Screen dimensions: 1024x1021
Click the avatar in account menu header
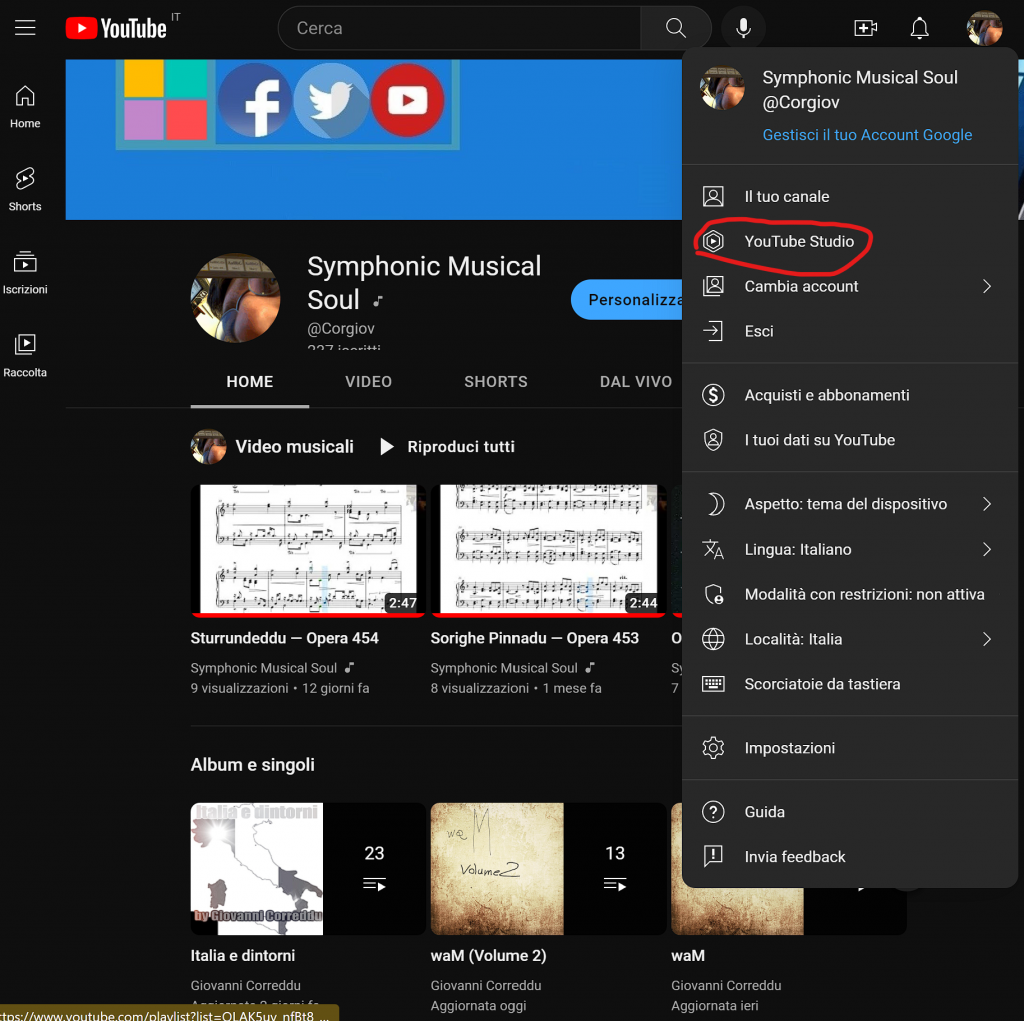tap(722, 88)
